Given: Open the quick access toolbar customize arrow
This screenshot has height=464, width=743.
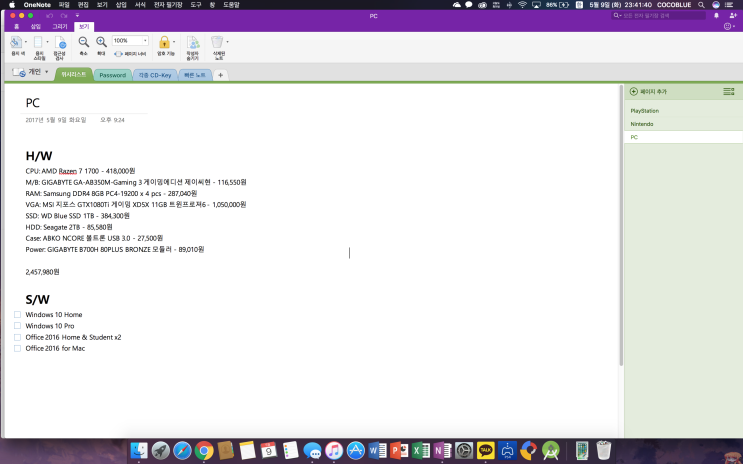Looking at the screenshot, I should point(77,16).
